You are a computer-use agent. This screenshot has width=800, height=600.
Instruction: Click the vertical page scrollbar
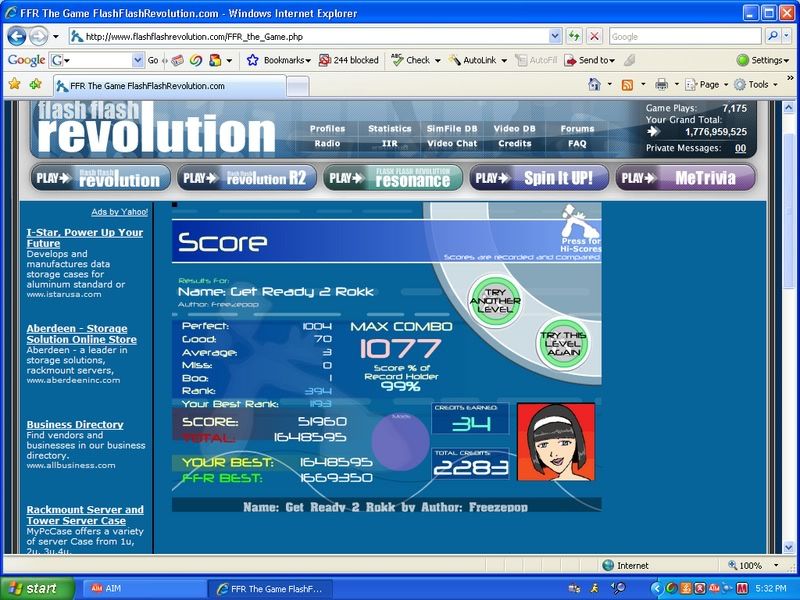coord(789,300)
